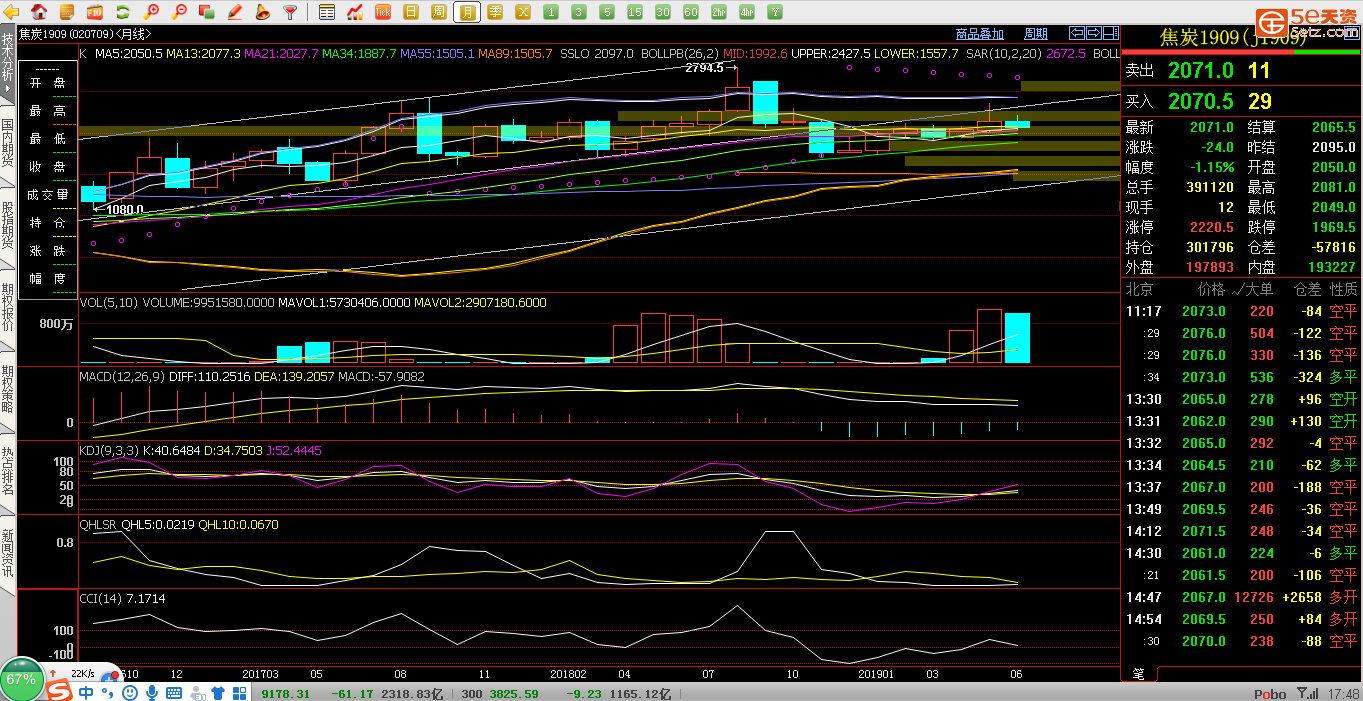Switch to 60-minute period
Screen dimensions: 1363x701
691,12
